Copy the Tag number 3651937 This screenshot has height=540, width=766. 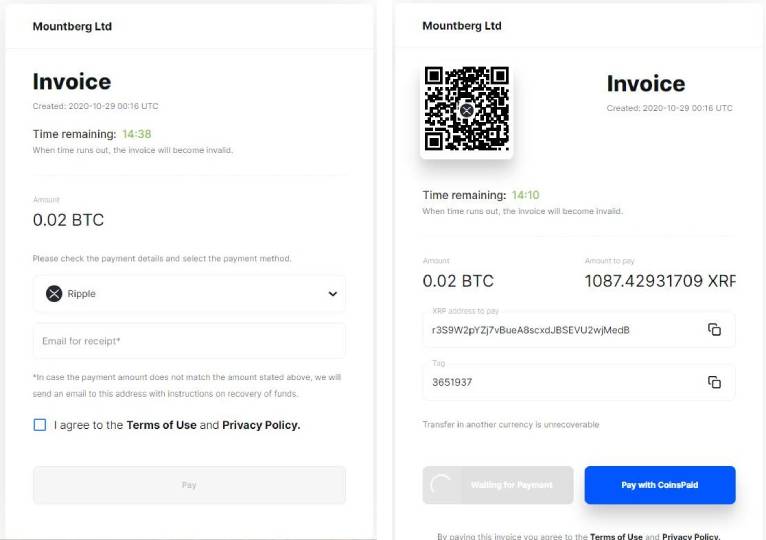[714, 382]
